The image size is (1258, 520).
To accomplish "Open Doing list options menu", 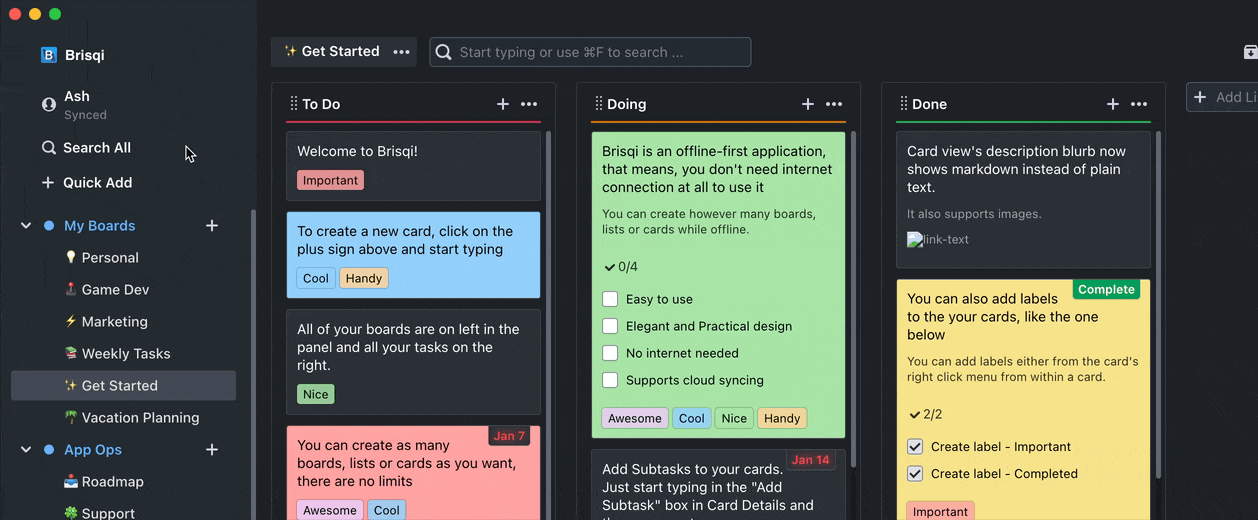I will (x=834, y=104).
